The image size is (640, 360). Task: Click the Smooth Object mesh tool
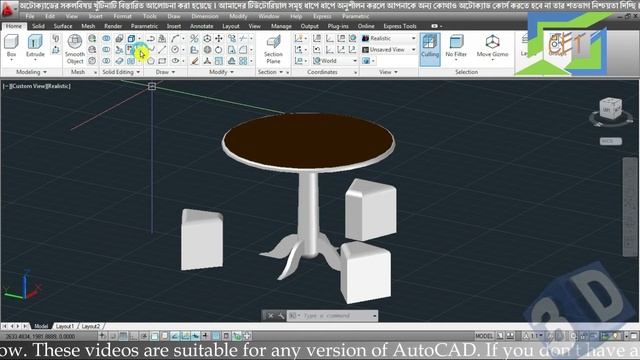click(x=75, y=49)
